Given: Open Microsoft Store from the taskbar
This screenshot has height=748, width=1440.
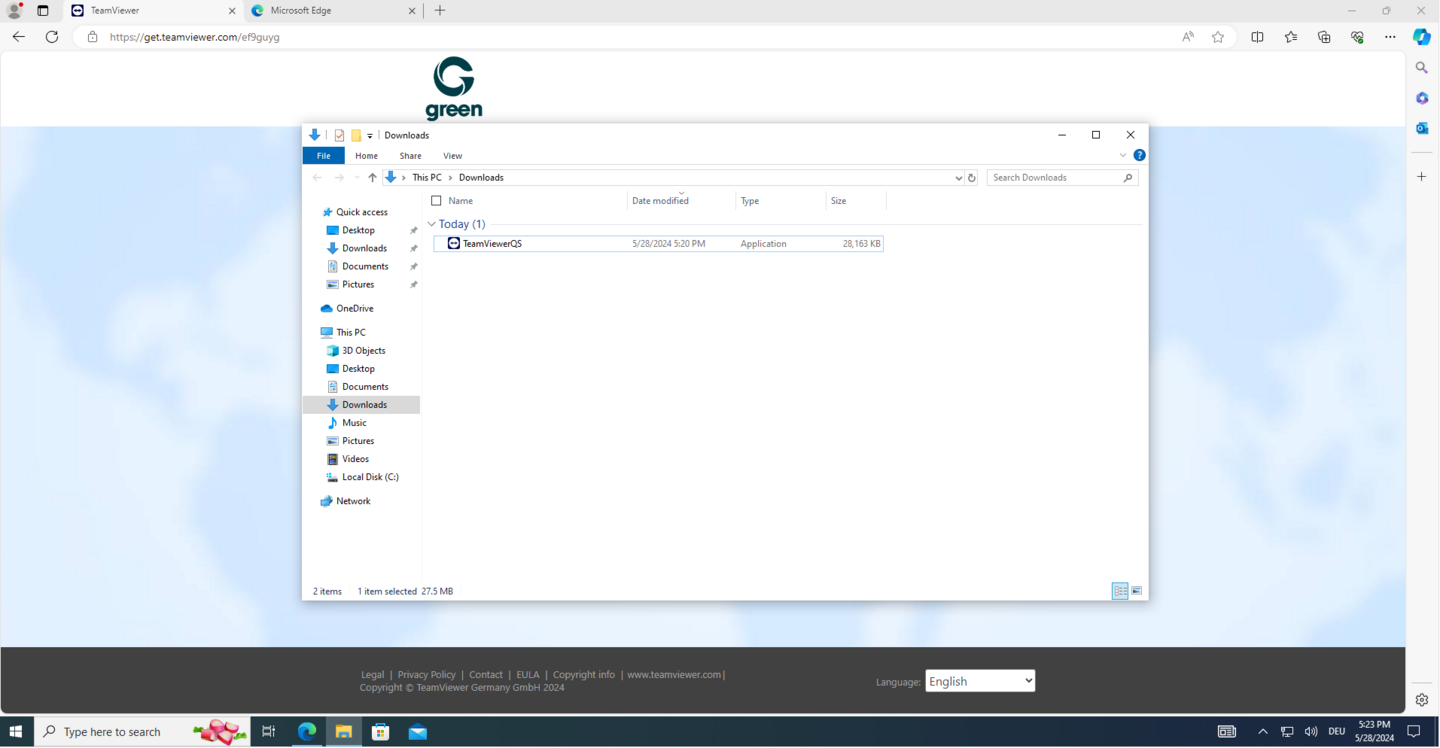Looking at the screenshot, I should 381,732.
